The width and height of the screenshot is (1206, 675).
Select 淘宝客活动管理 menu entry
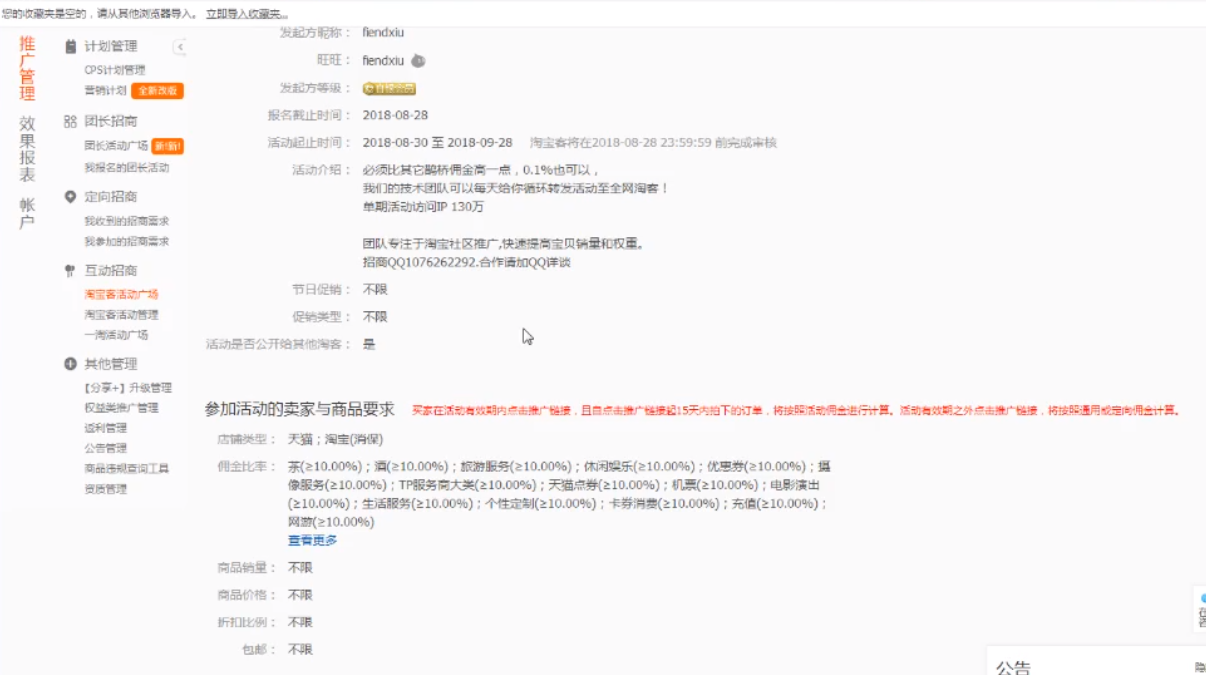pos(121,315)
